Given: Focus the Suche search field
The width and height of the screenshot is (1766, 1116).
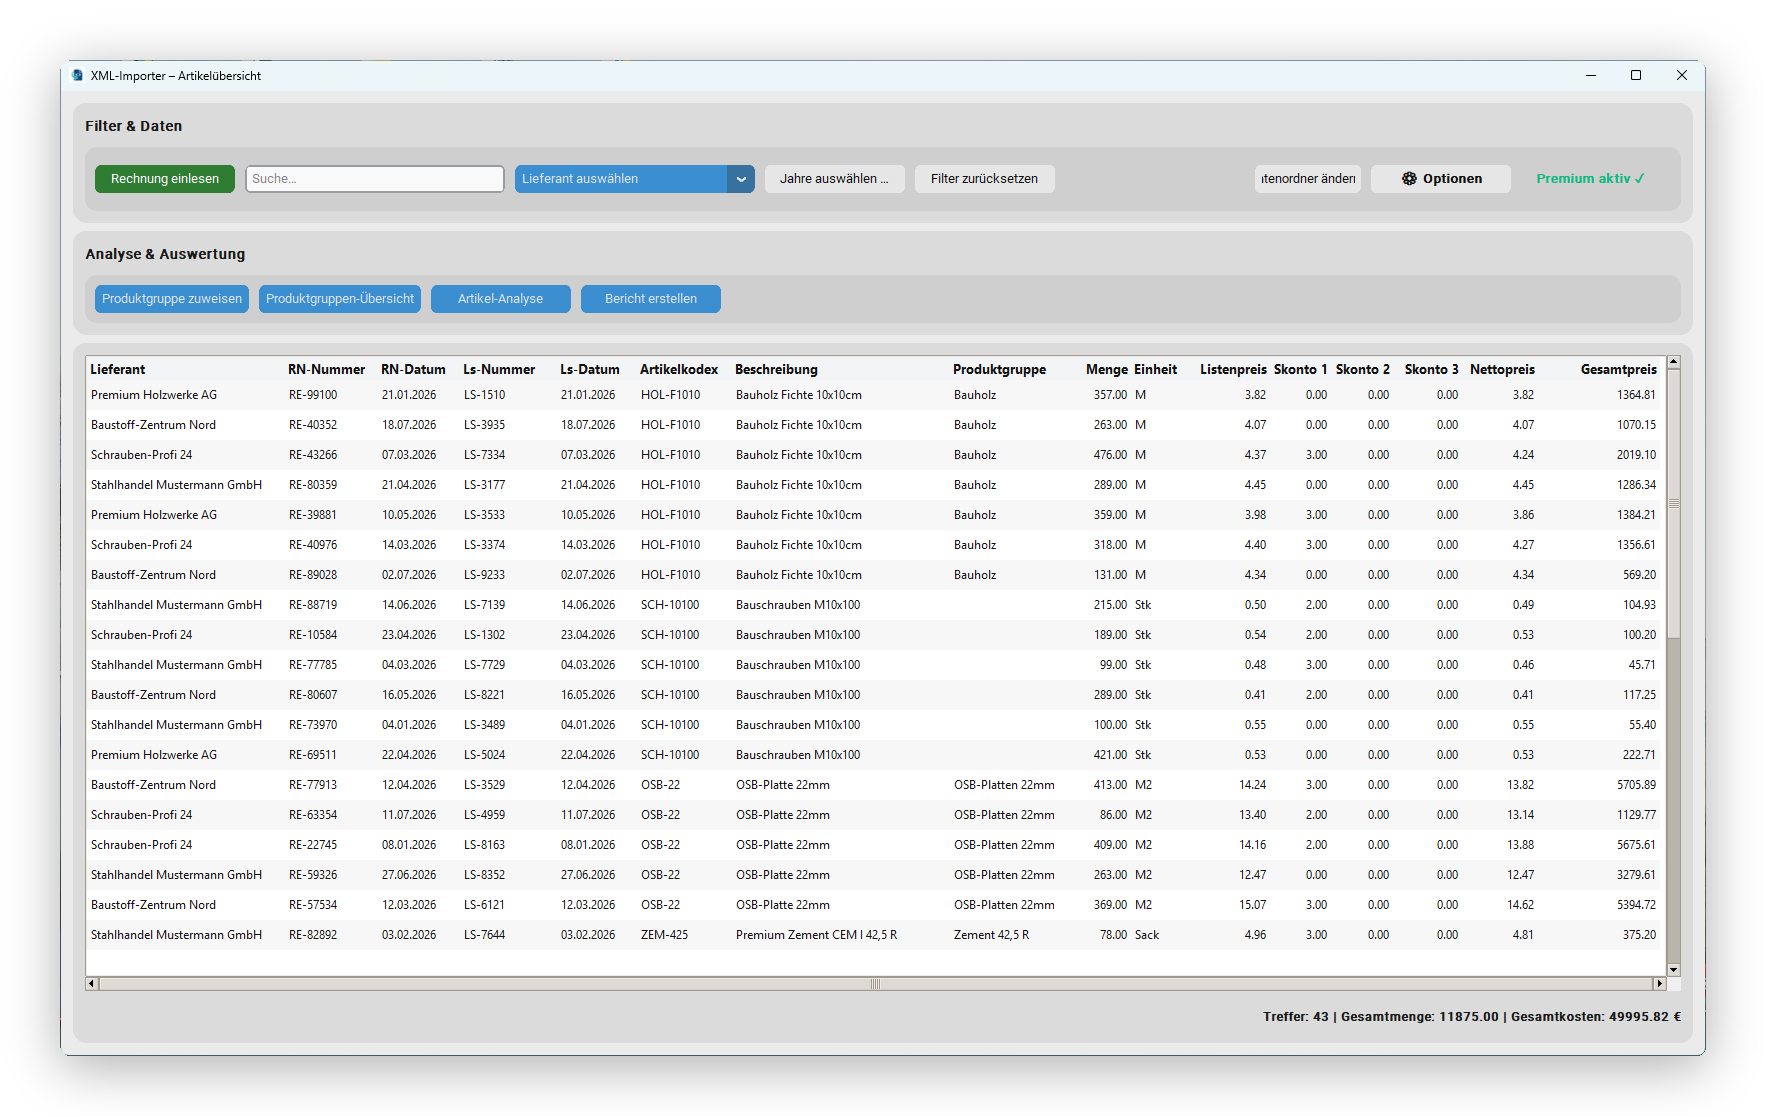Looking at the screenshot, I should coord(375,179).
